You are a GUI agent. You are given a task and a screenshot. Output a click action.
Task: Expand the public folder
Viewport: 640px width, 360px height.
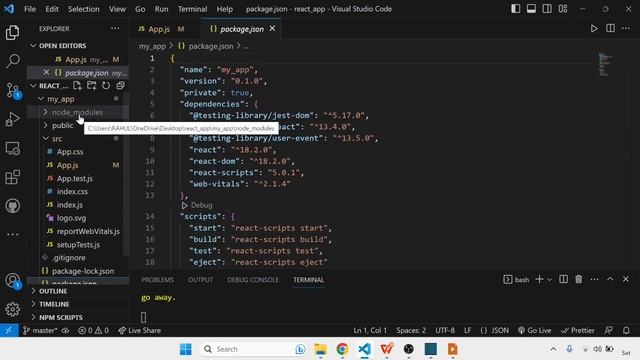(x=45, y=125)
